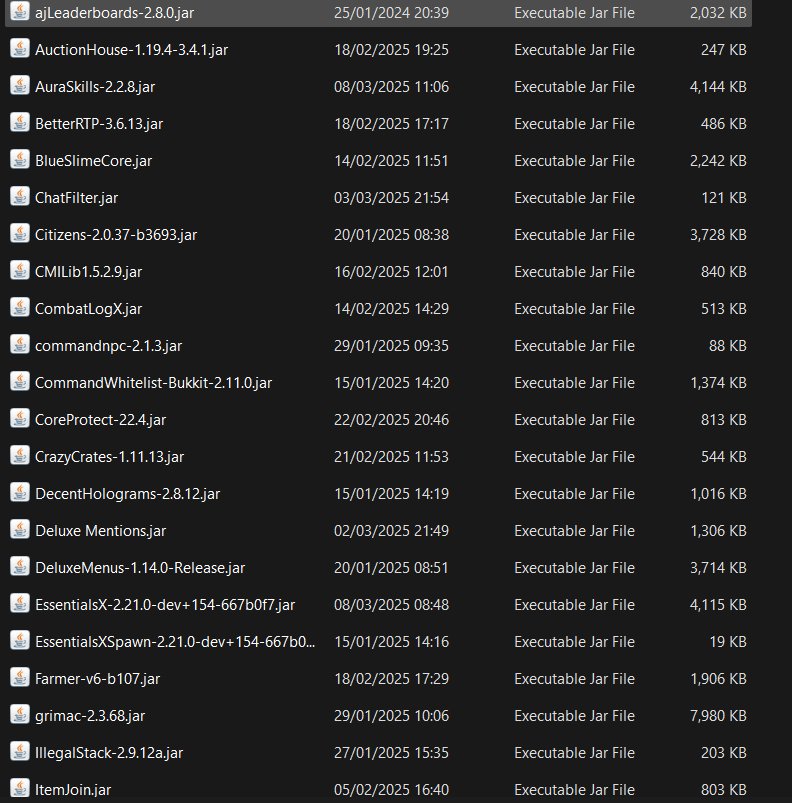Select file name CommandWhitelist-Bukkit-2.11.0.jar
Screen dimensions: 792x803
(x=154, y=383)
